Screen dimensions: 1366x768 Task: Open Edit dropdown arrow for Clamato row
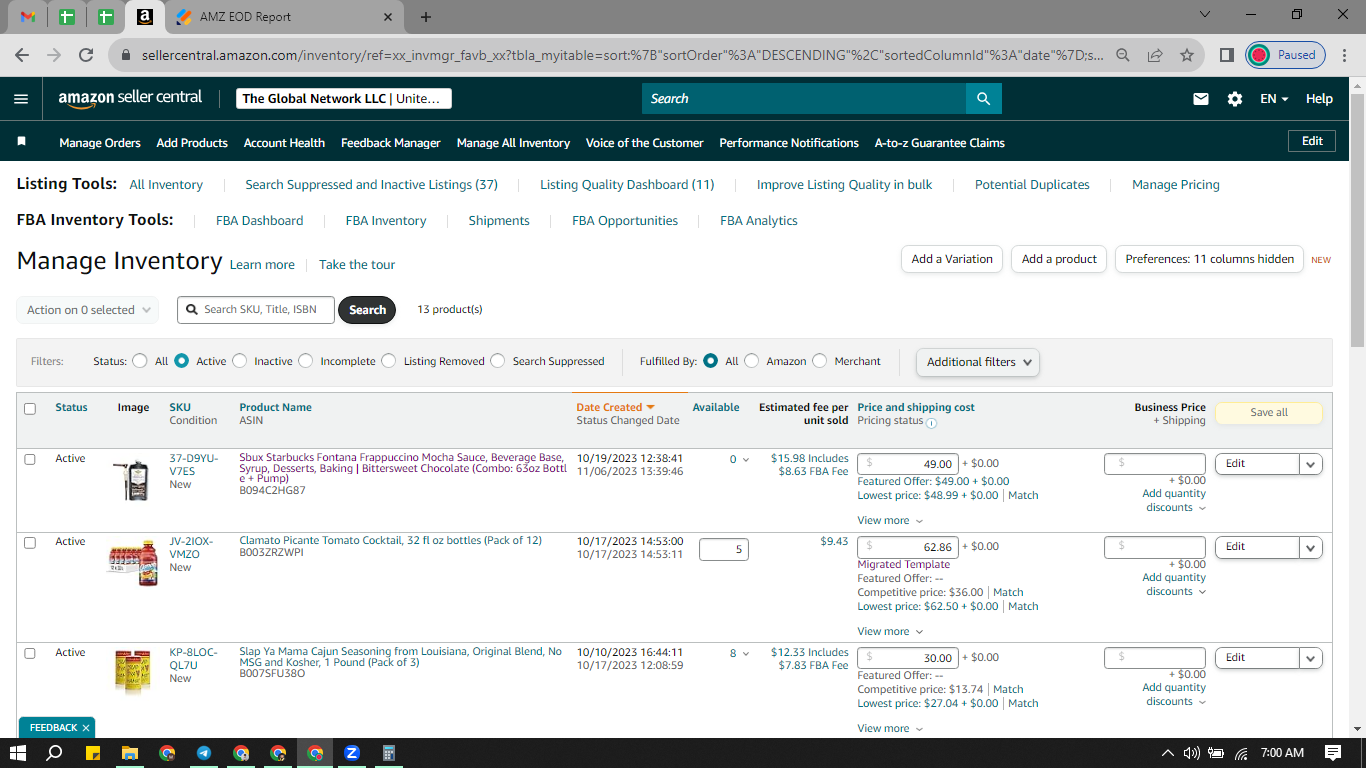[x=1311, y=547]
